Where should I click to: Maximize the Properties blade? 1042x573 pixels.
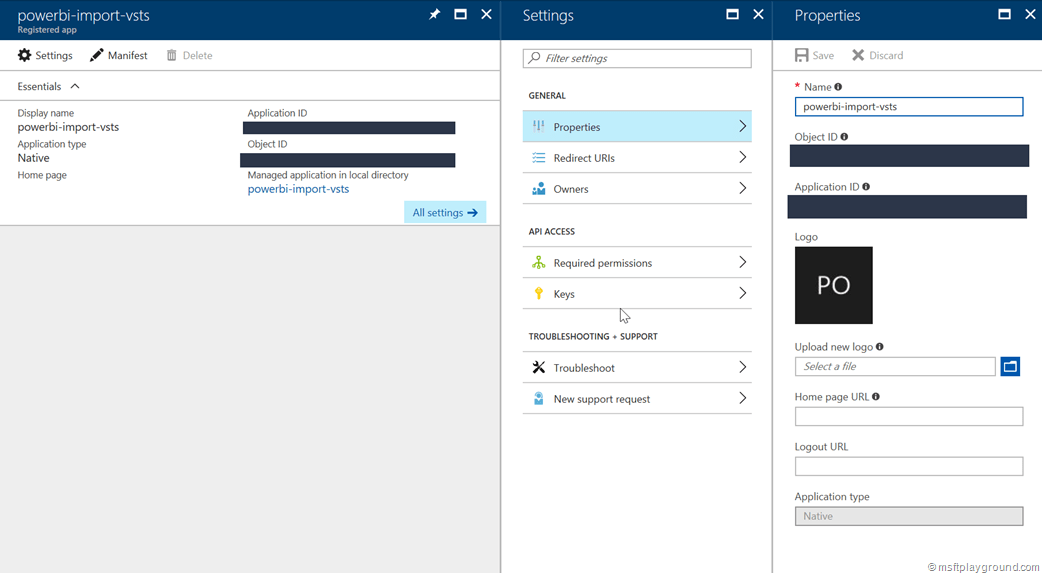[x=1005, y=15]
